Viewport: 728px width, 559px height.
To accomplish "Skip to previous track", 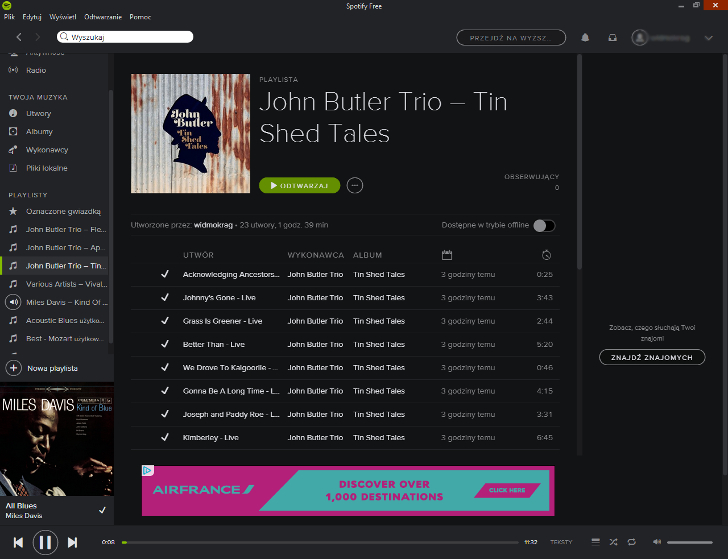I will 18,542.
